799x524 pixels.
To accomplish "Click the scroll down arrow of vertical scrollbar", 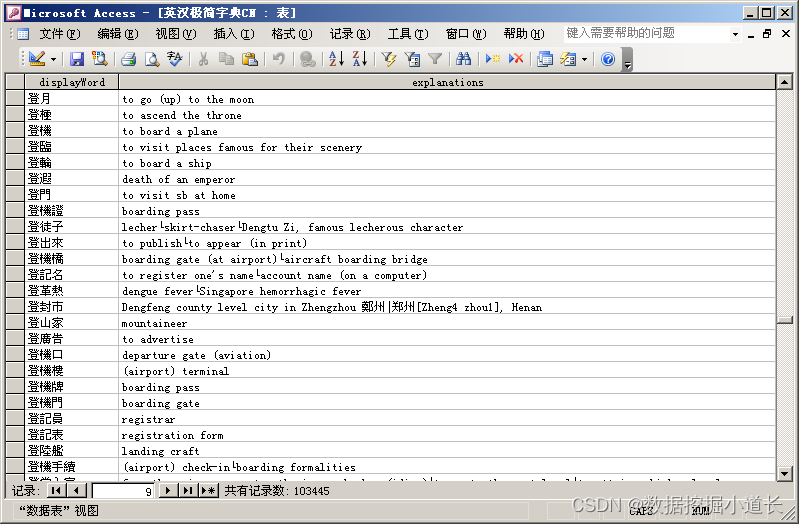I will [785, 474].
